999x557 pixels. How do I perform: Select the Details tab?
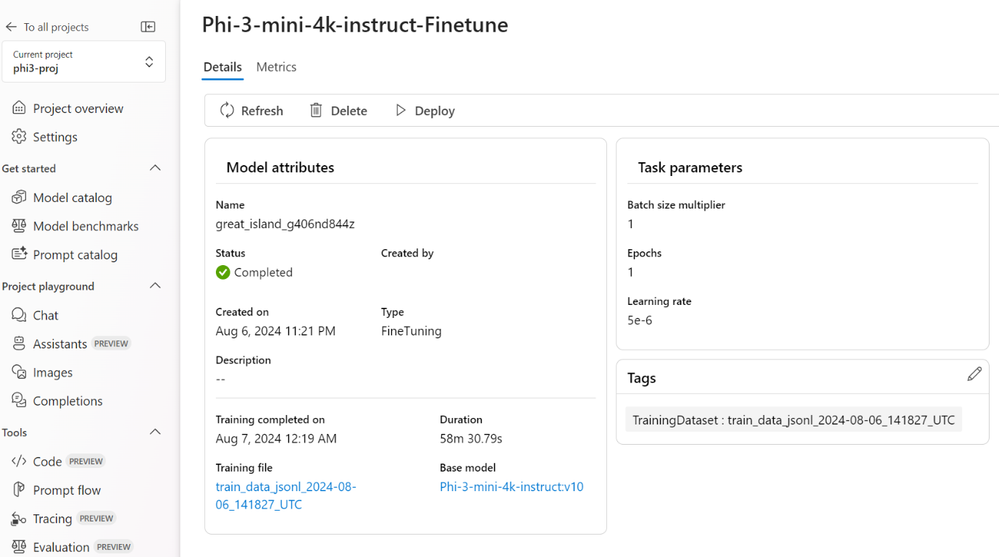tap(222, 67)
